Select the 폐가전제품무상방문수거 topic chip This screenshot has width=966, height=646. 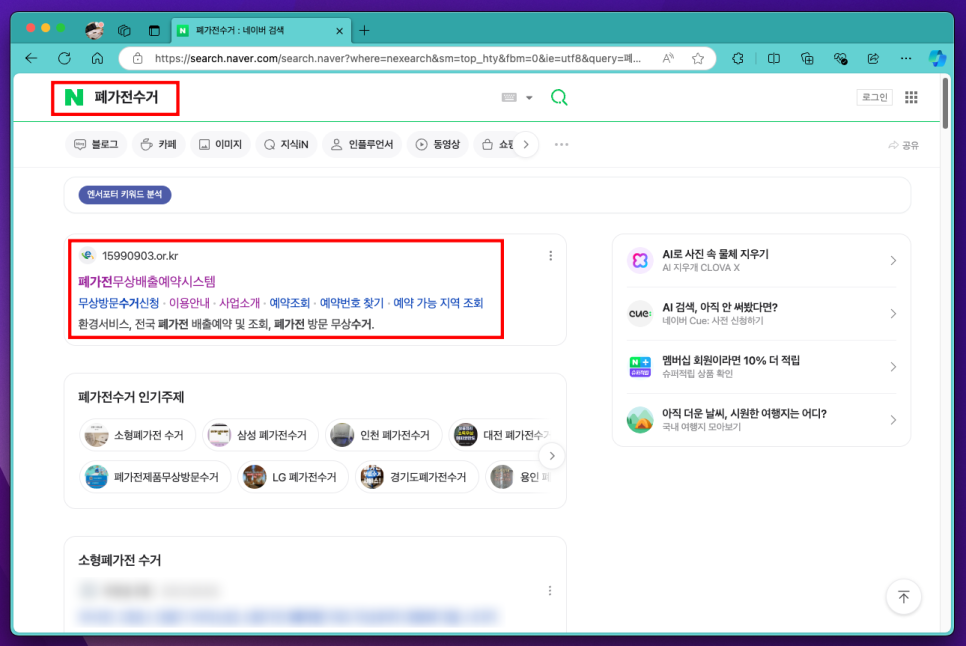[x=155, y=477]
